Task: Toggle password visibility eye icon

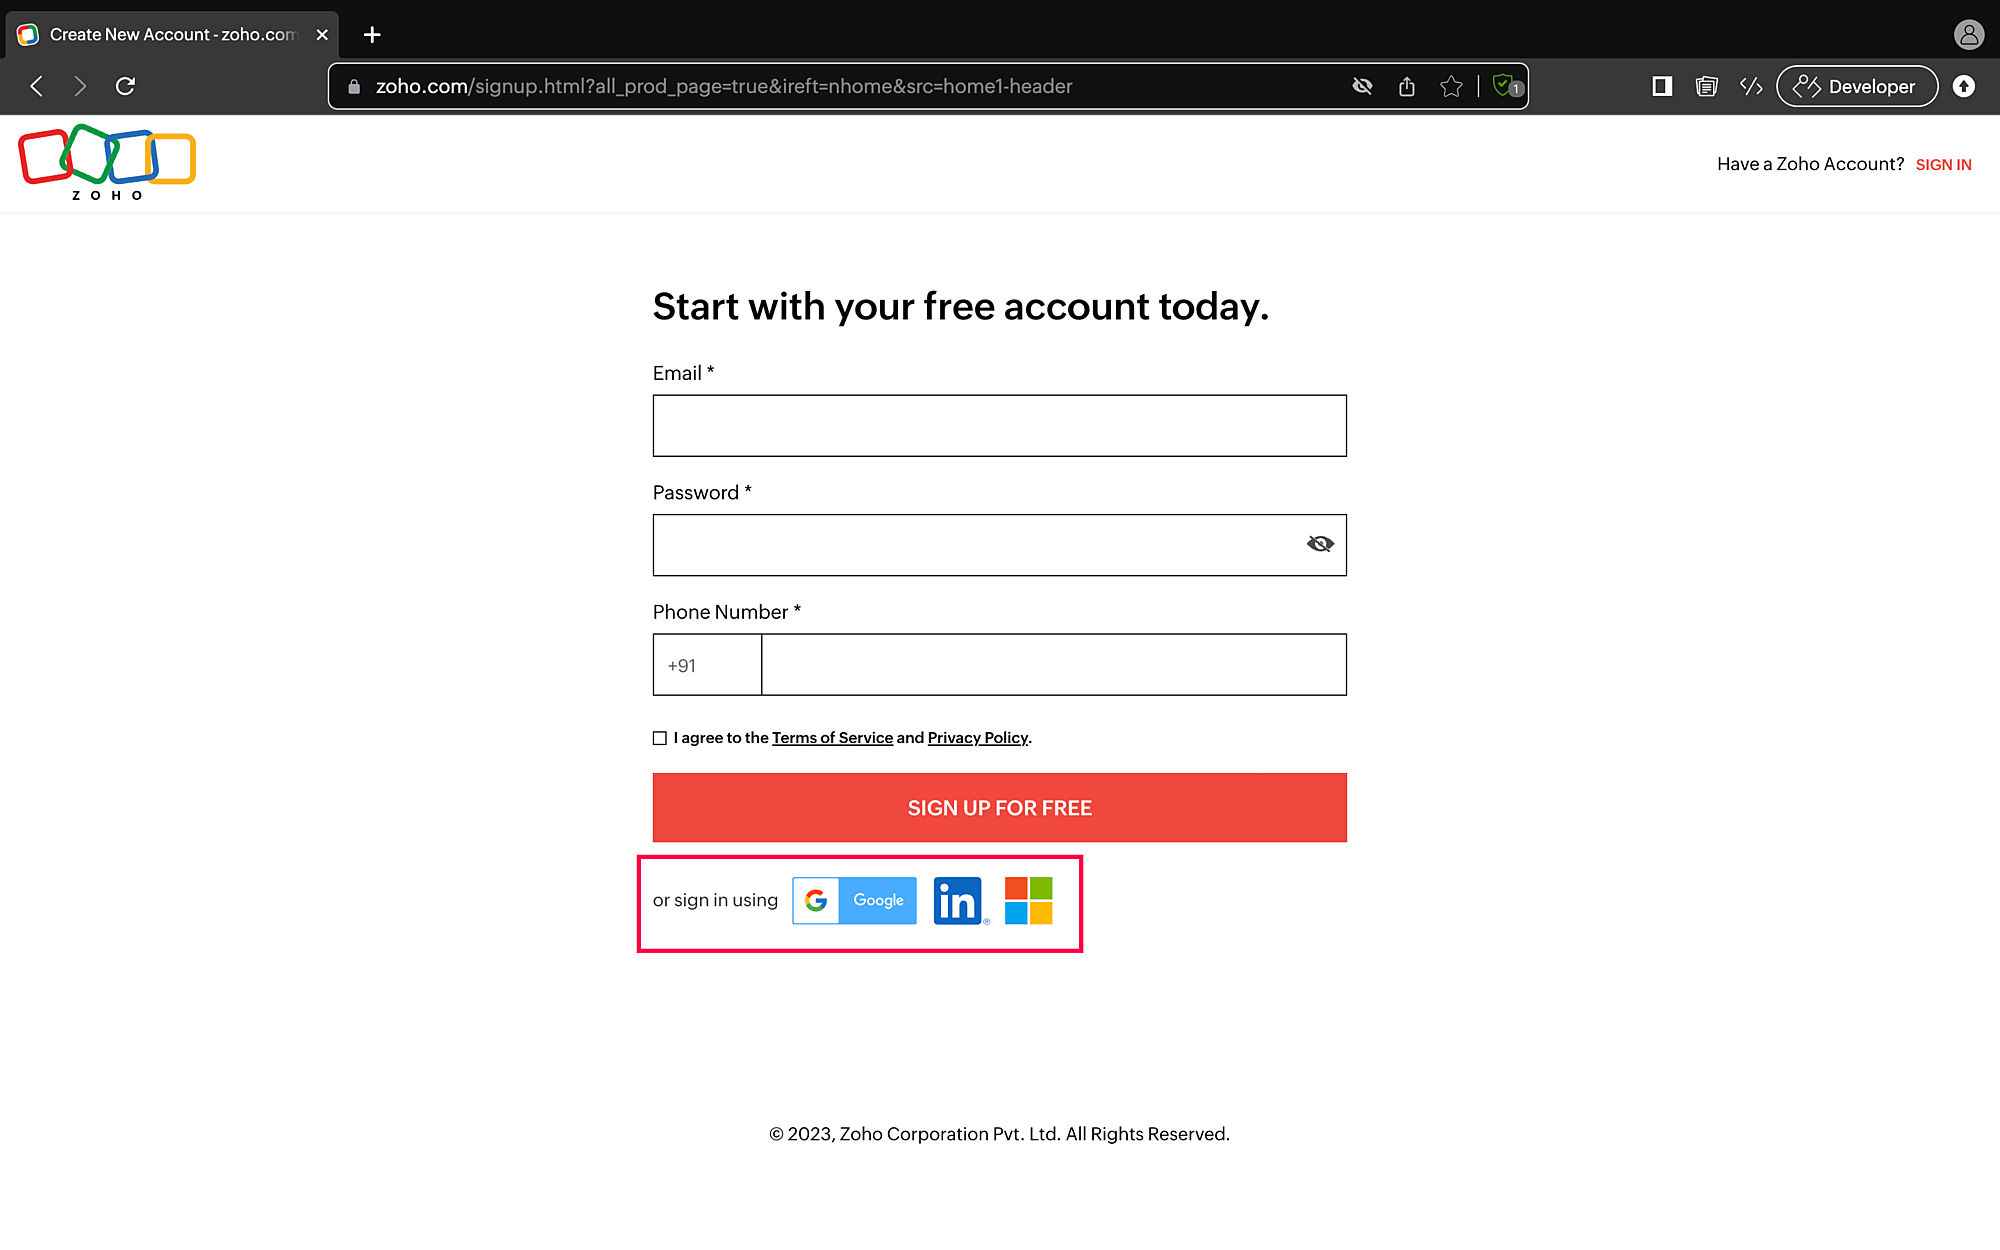Action: click(1320, 544)
